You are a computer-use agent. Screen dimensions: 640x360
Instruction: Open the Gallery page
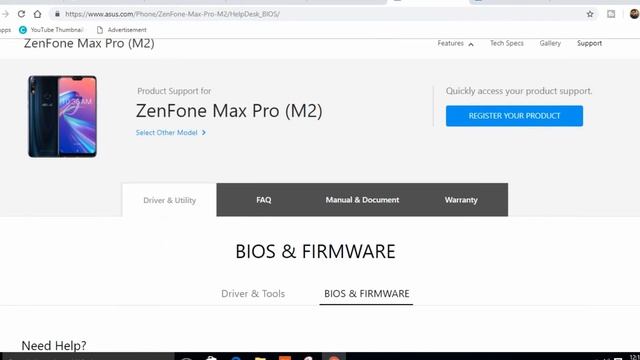tap(550, 43)
